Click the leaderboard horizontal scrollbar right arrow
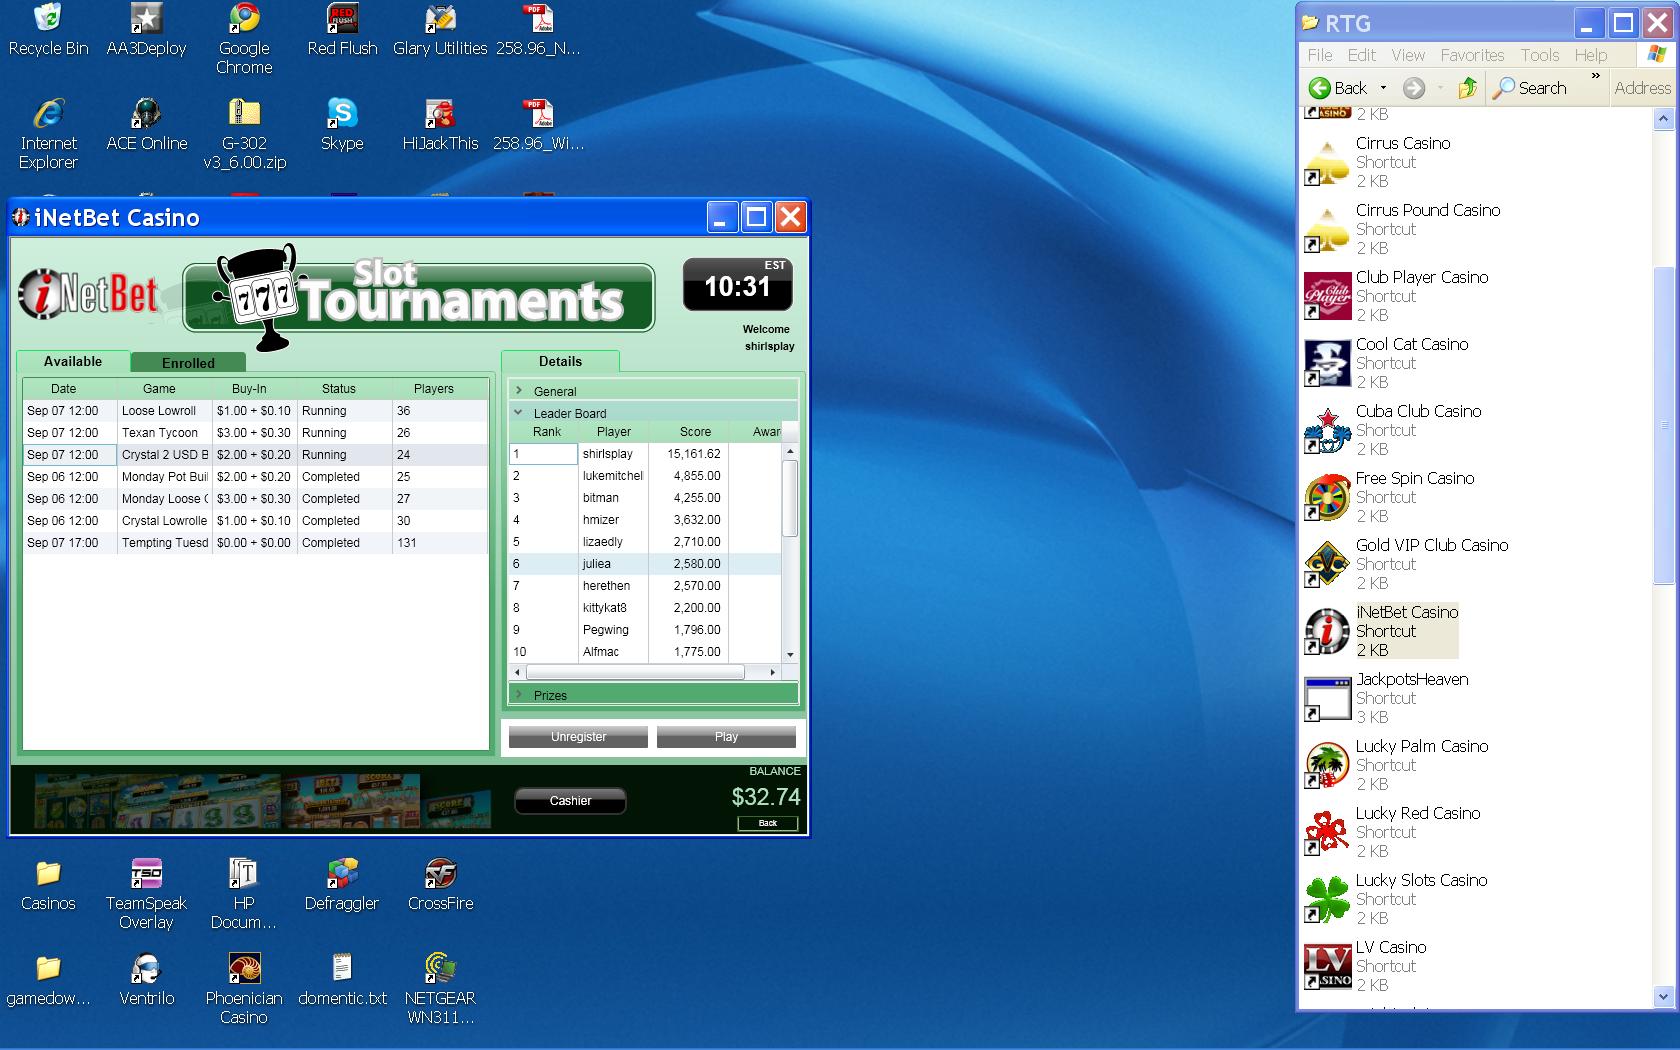The height and width of the screenshot is (1050, 1680). click(x=773, y=672)
